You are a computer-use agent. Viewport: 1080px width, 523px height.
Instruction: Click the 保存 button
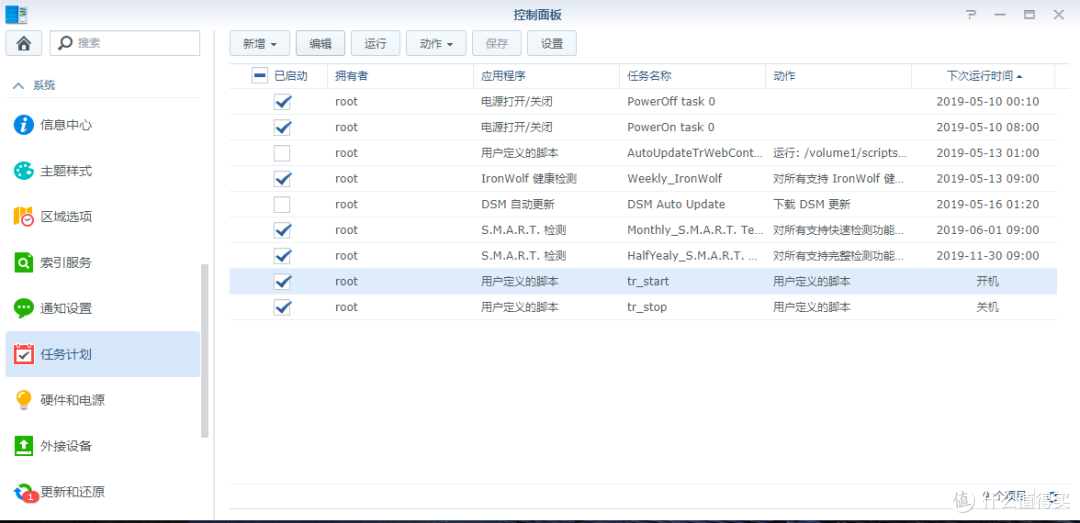click(497, 43)
